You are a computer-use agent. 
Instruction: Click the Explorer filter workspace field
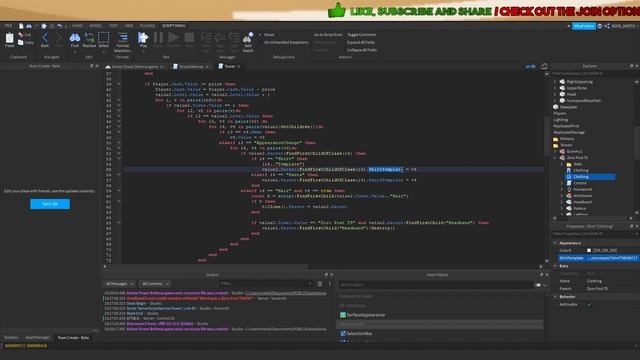(x=593, y=73)
